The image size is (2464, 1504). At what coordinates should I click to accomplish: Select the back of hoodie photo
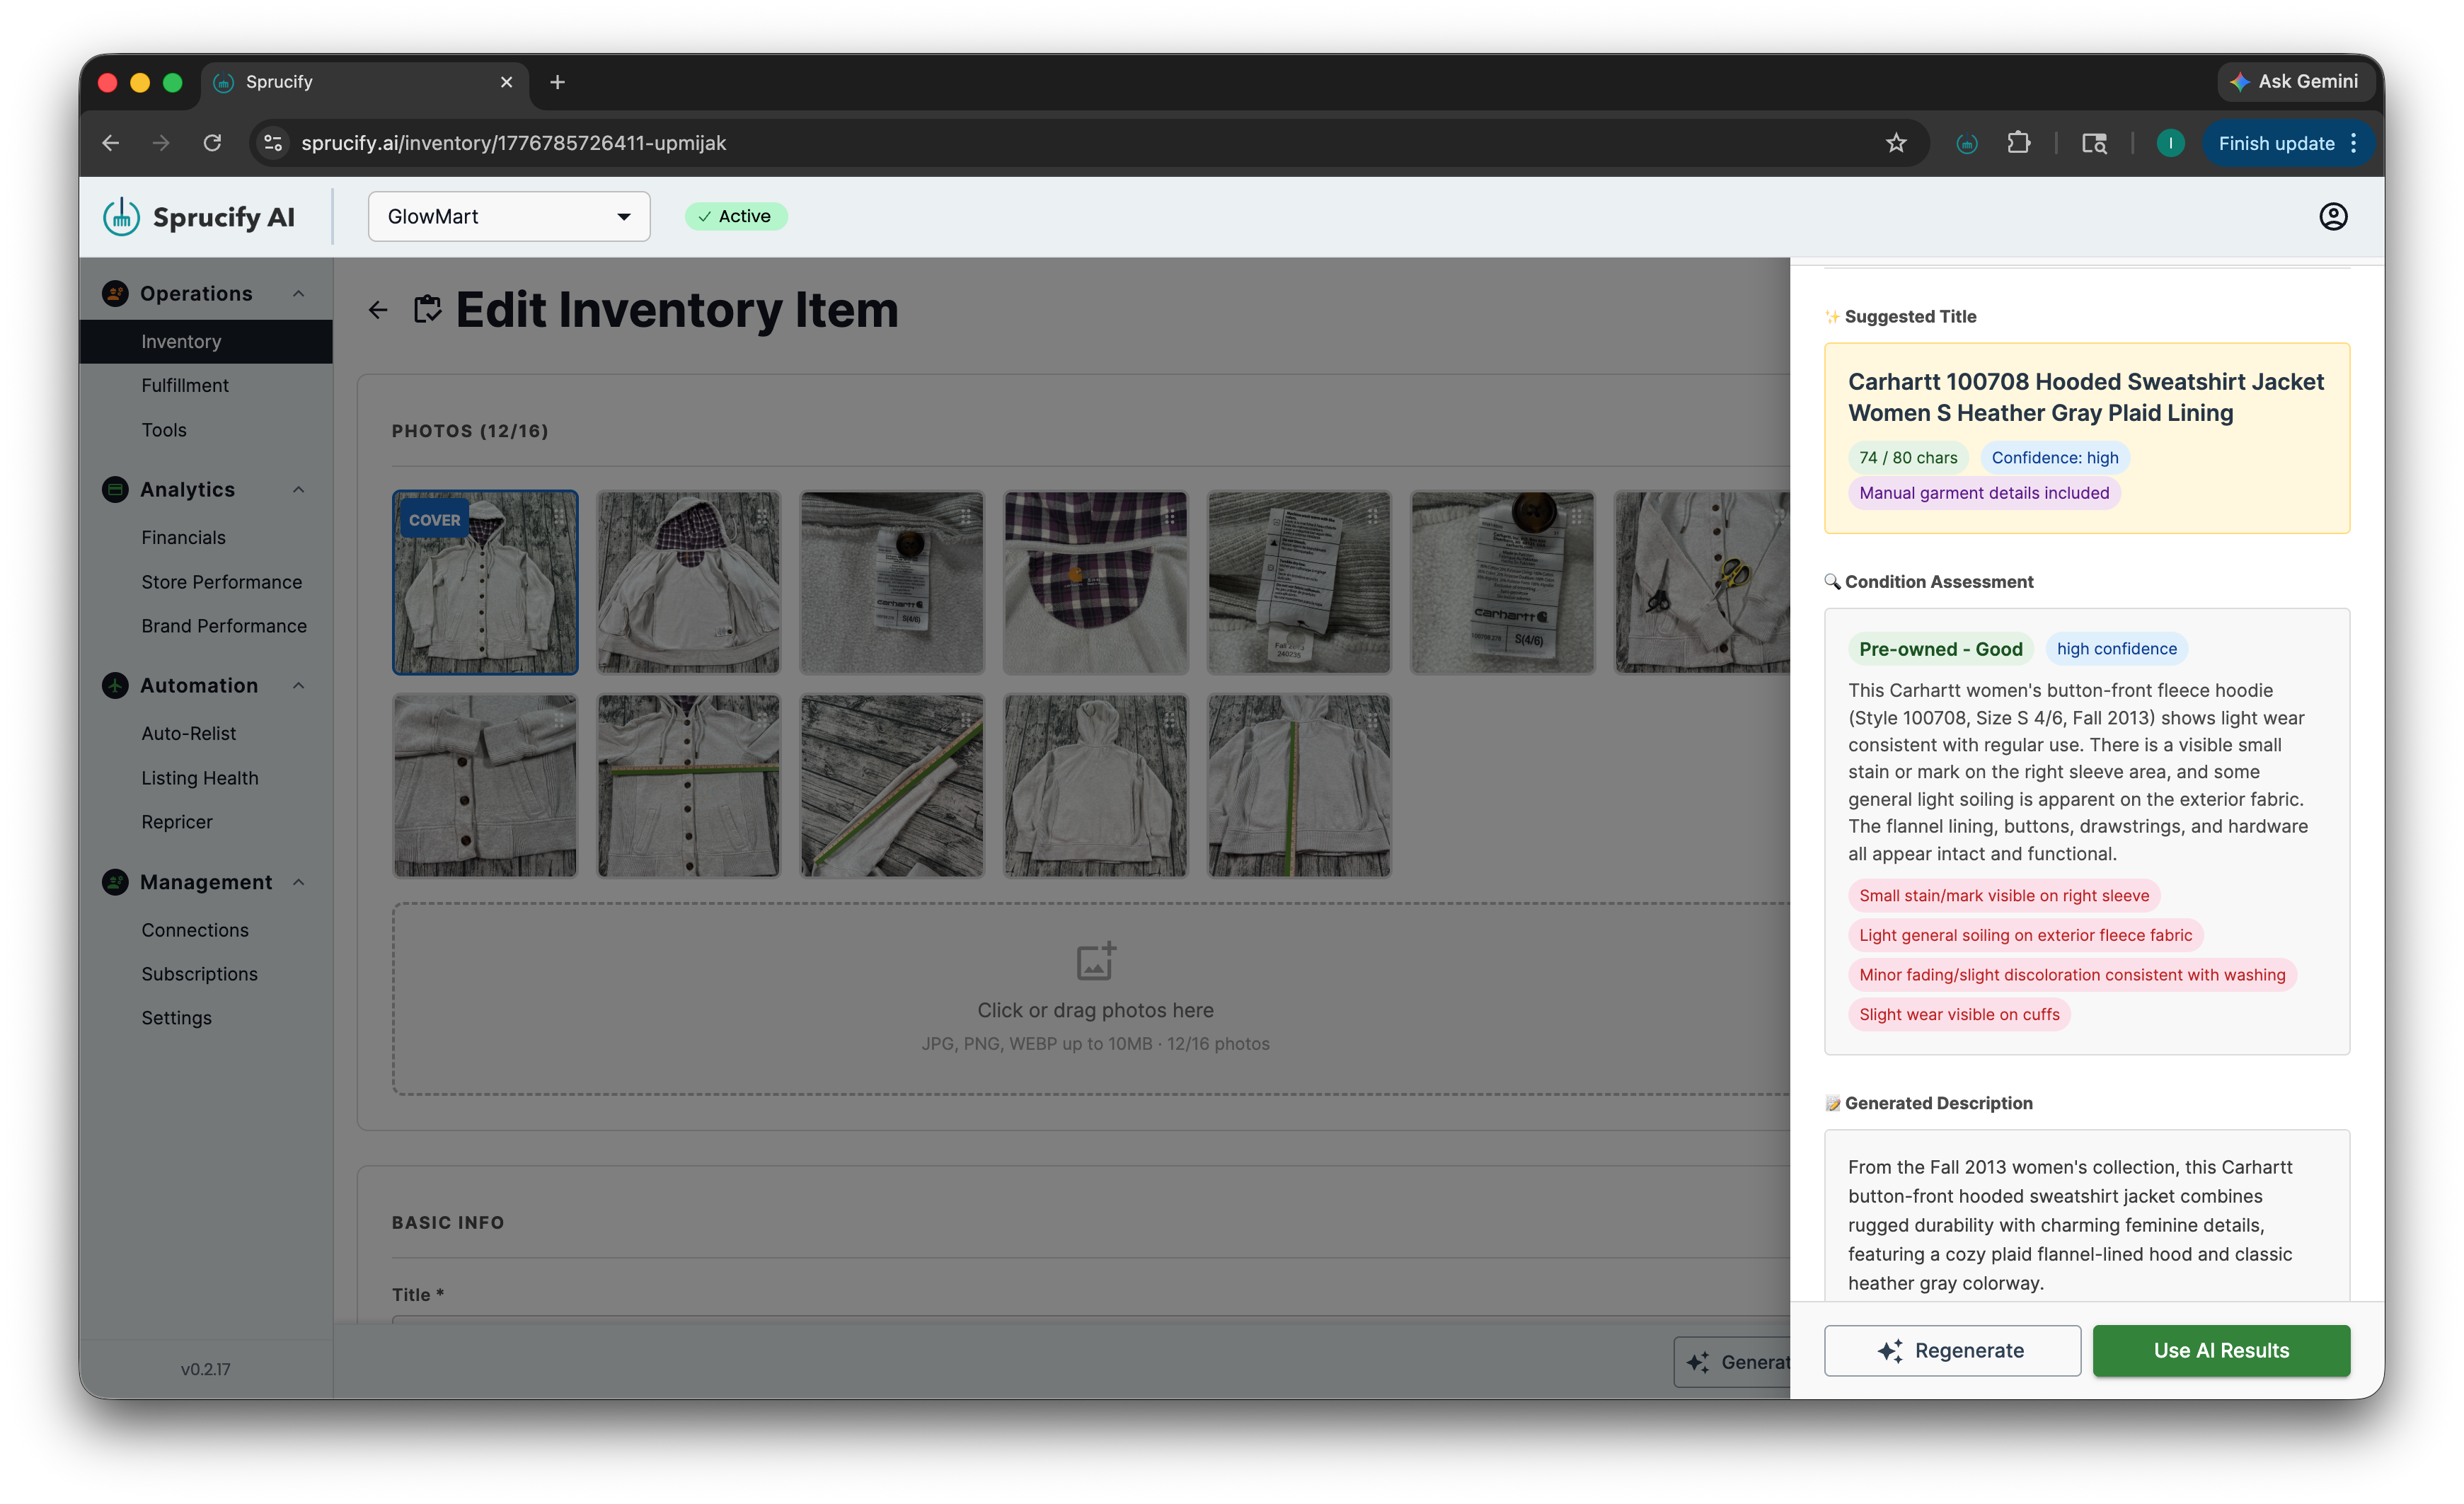coord(1095,785)
